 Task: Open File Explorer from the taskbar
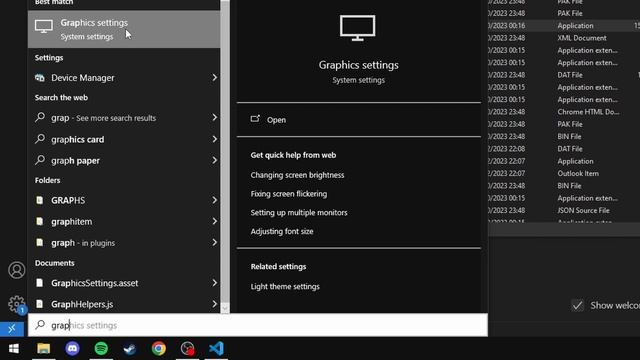[44, 349]
